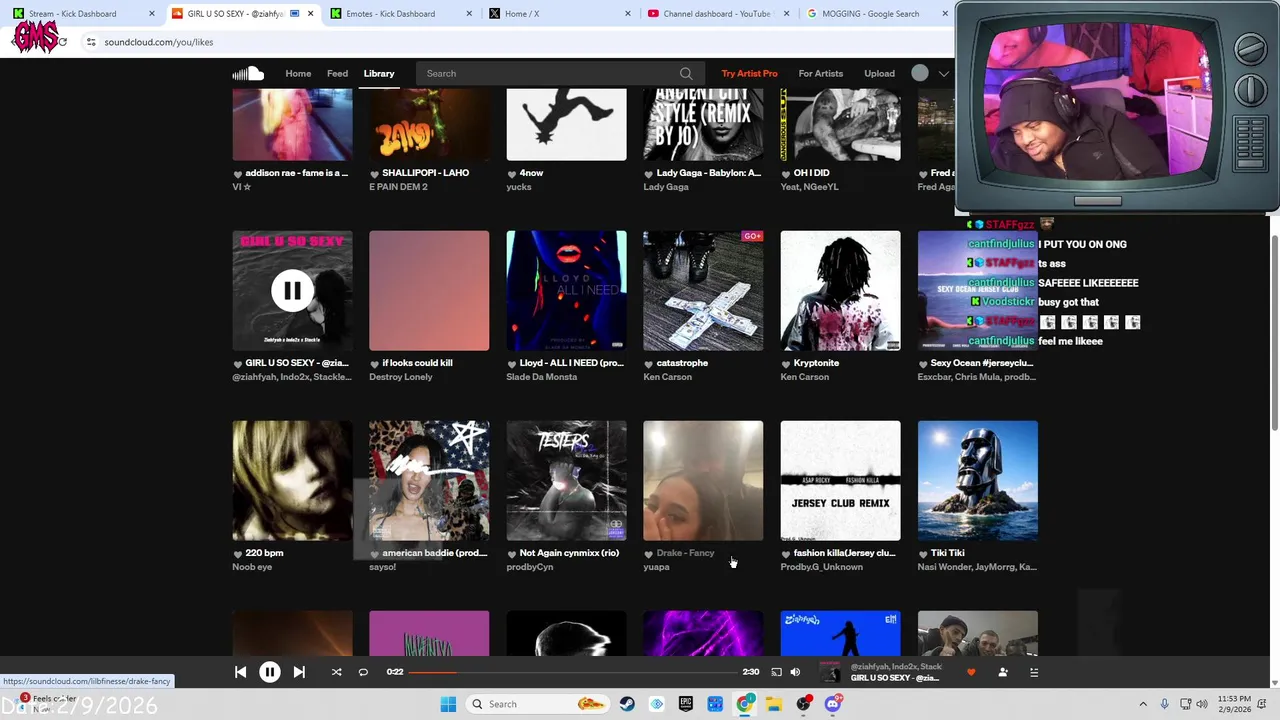Go to the Home nav item
Screen dimensions: 1280x720
point(298,73)
